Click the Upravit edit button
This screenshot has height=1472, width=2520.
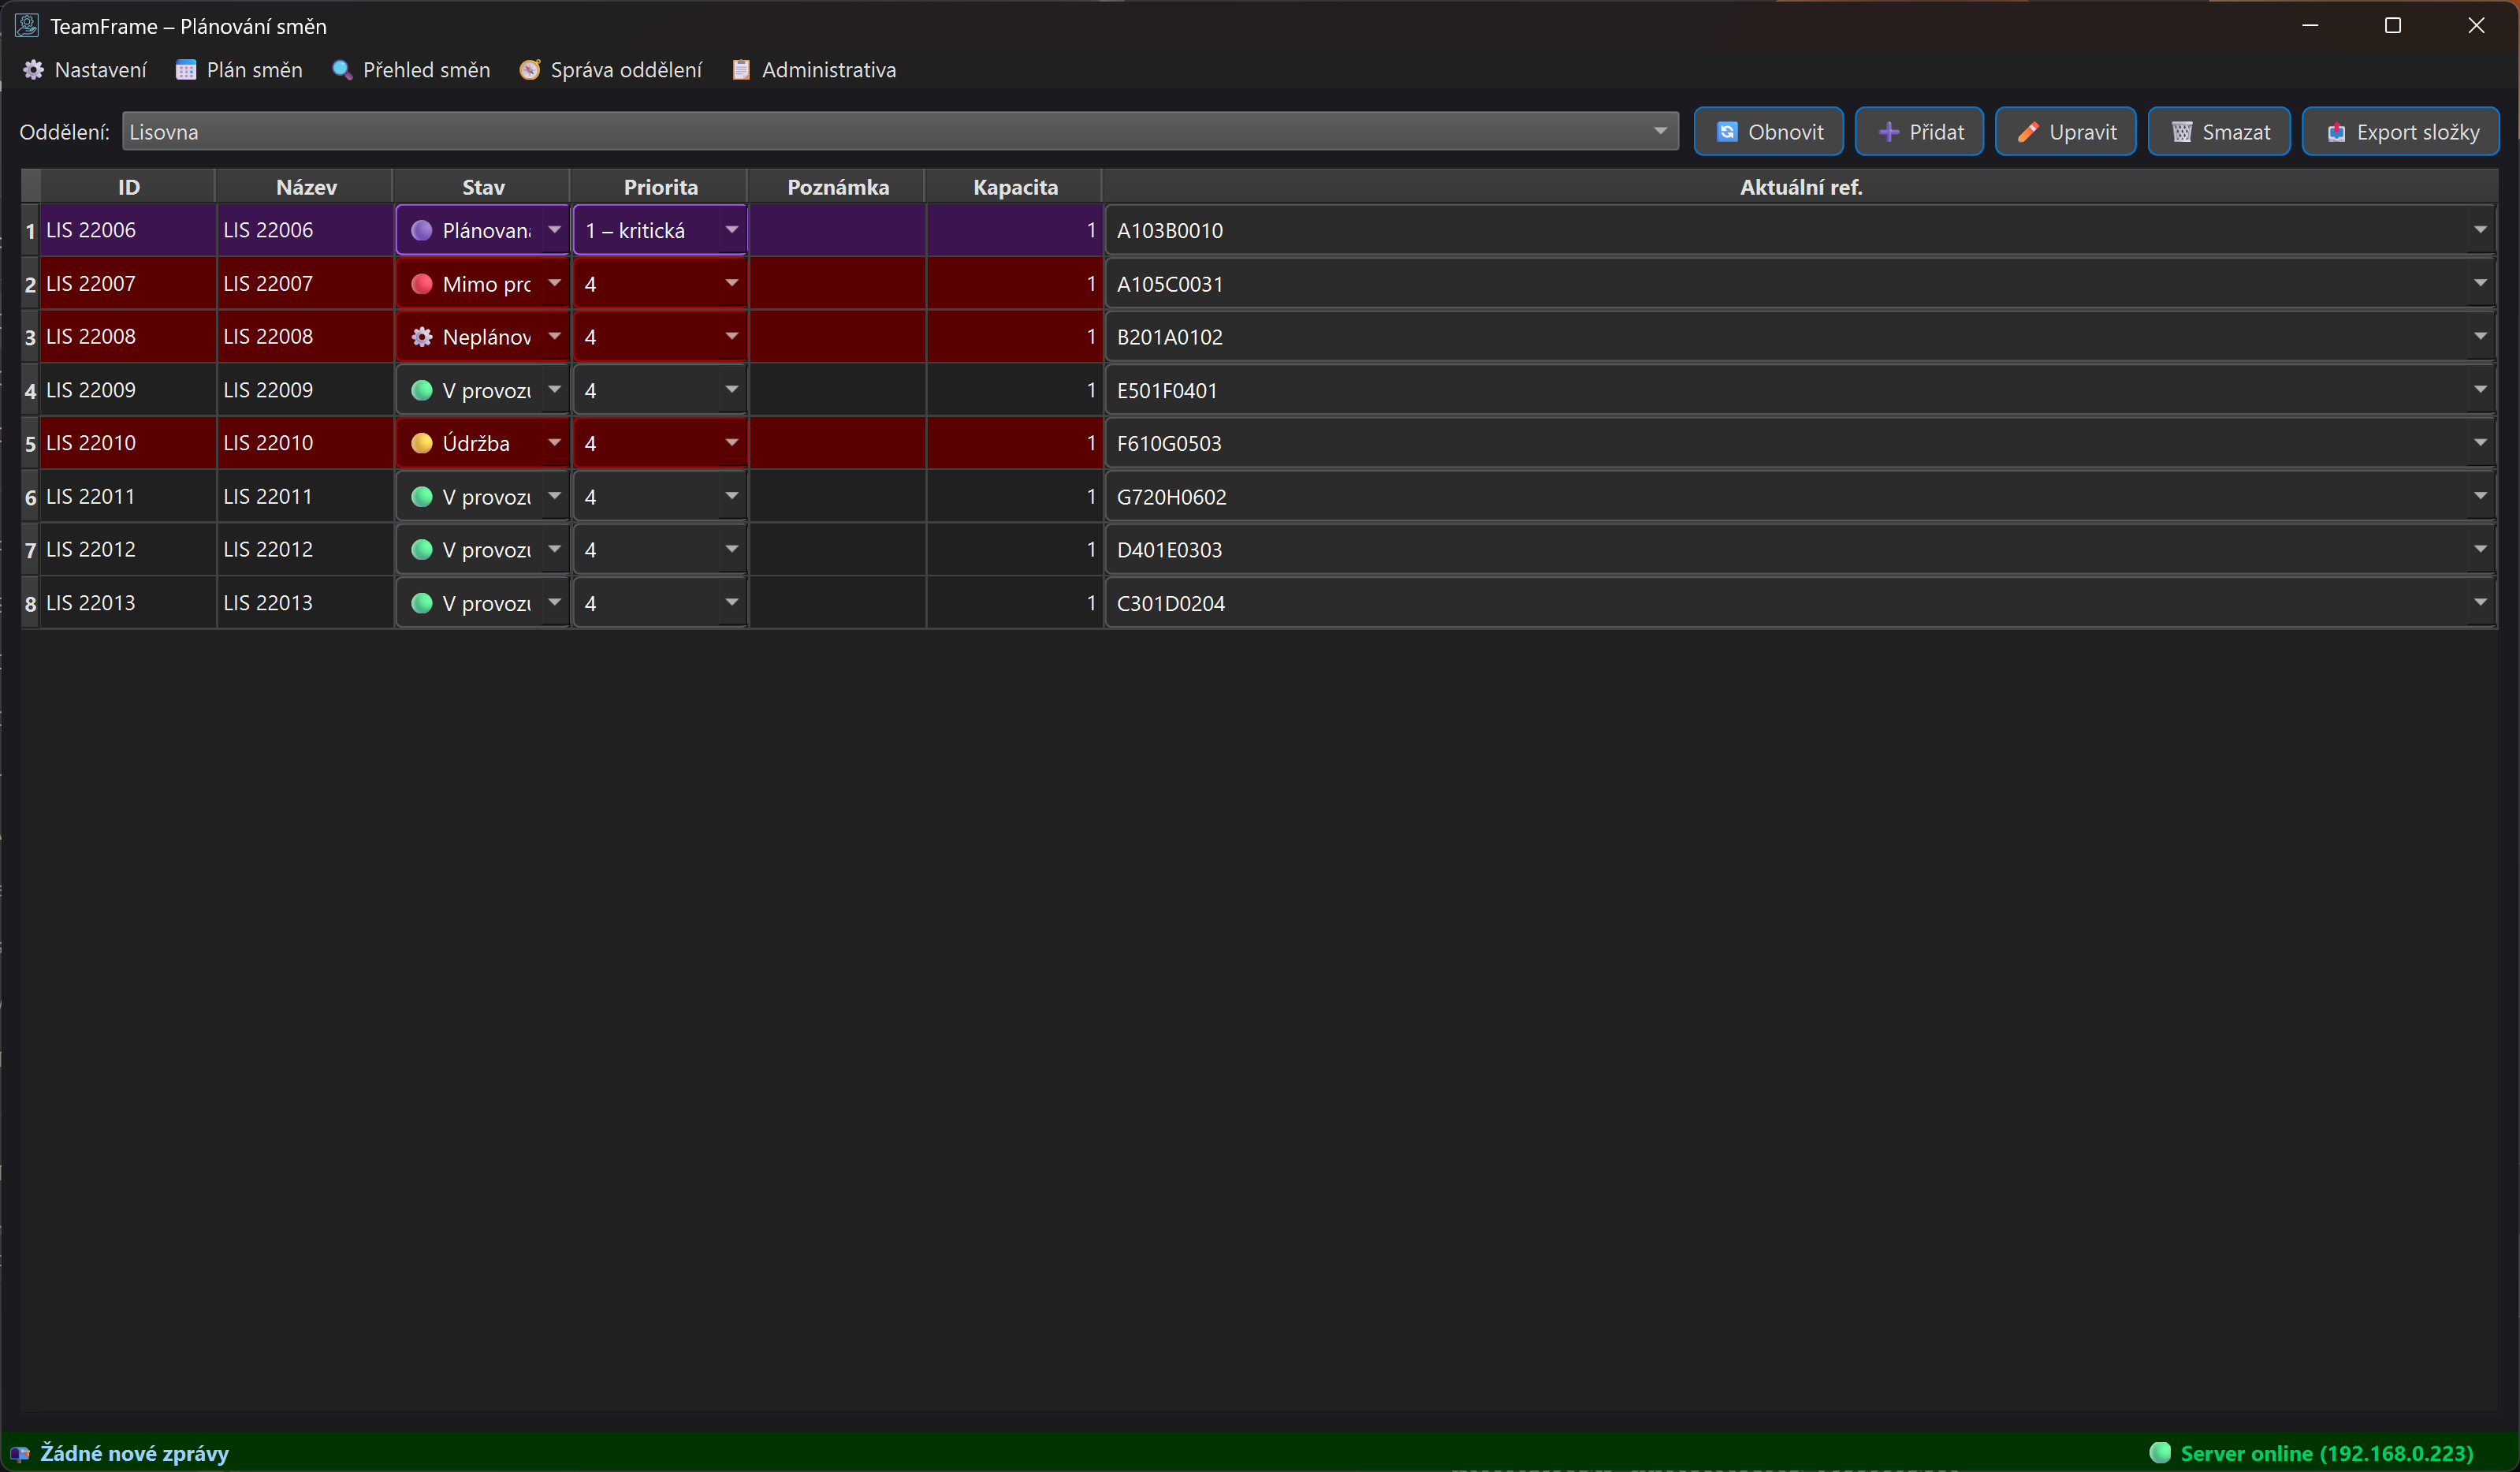(2065, 132)
